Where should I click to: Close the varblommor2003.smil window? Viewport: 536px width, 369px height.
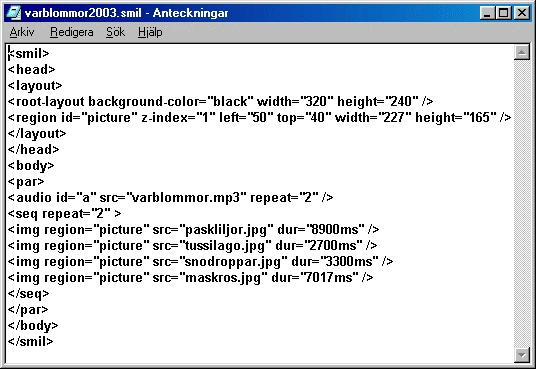522,13
